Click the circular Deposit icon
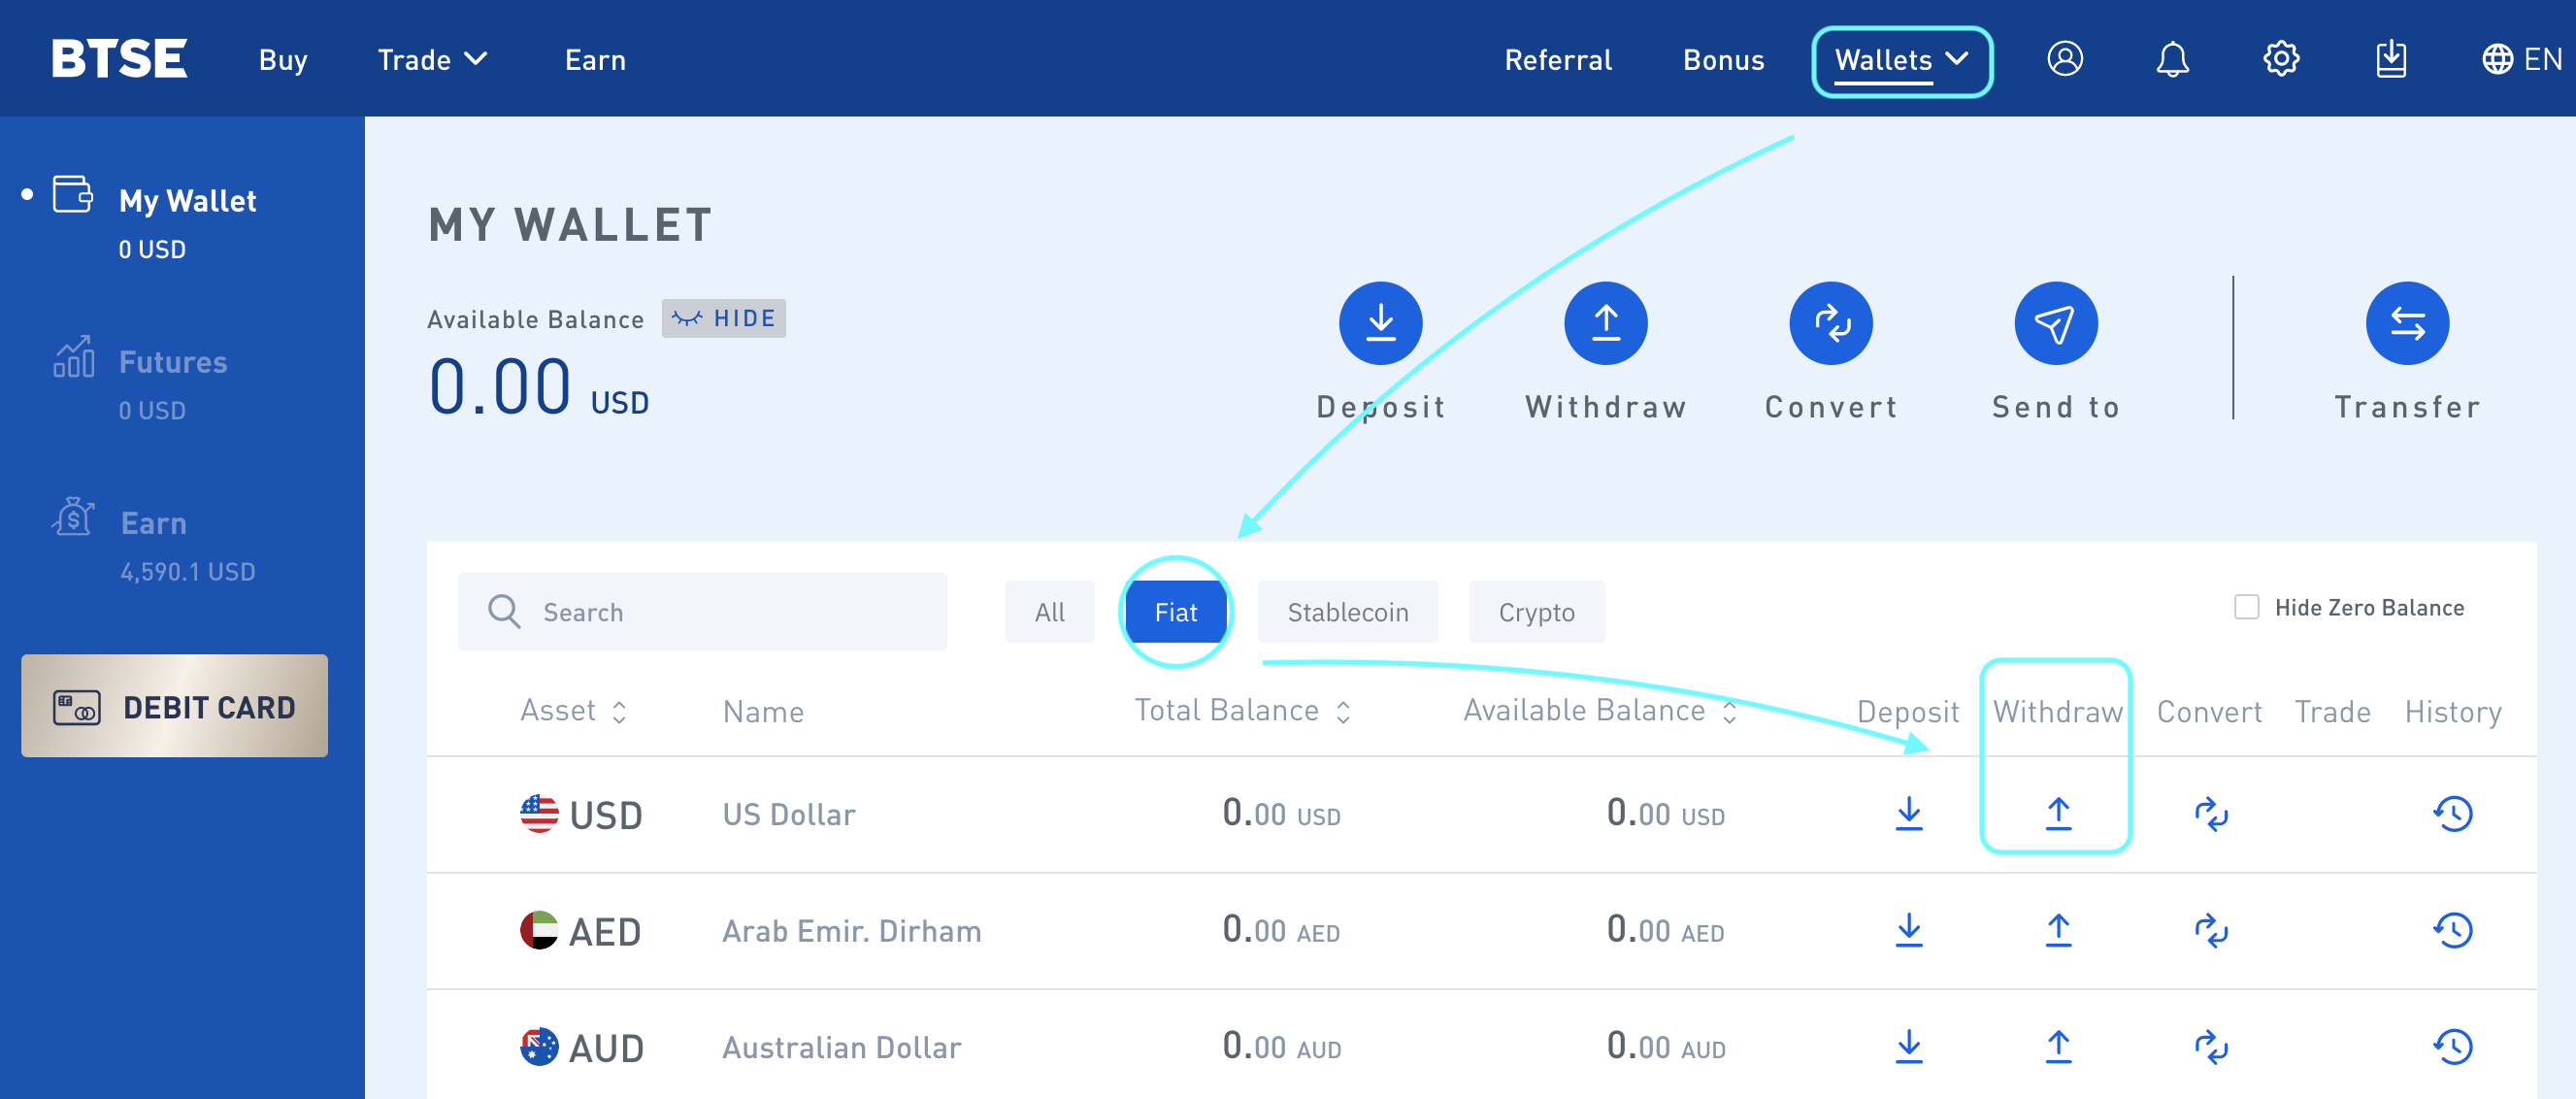This screenshot has height=1099, width=2576. (x=1380, y=323)
